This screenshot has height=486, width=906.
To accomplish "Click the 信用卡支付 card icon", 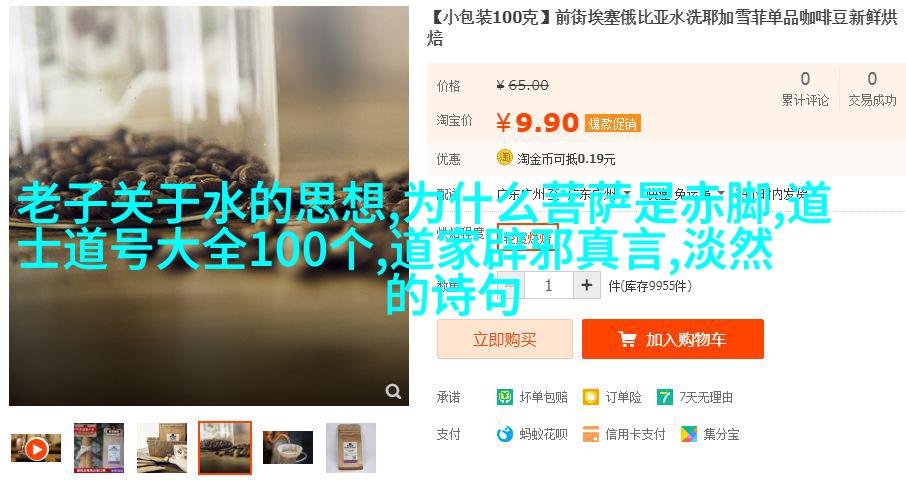I will 591,434.
